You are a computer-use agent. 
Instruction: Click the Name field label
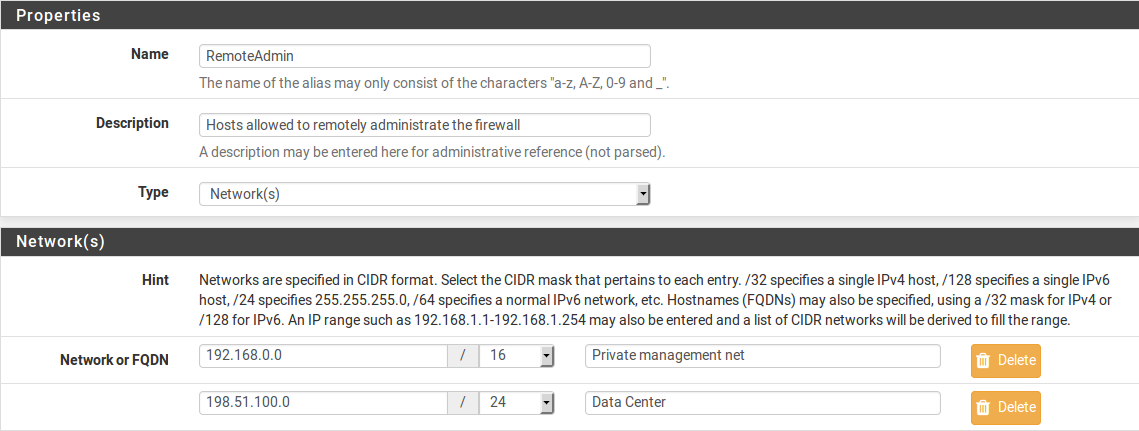(150, 55)
